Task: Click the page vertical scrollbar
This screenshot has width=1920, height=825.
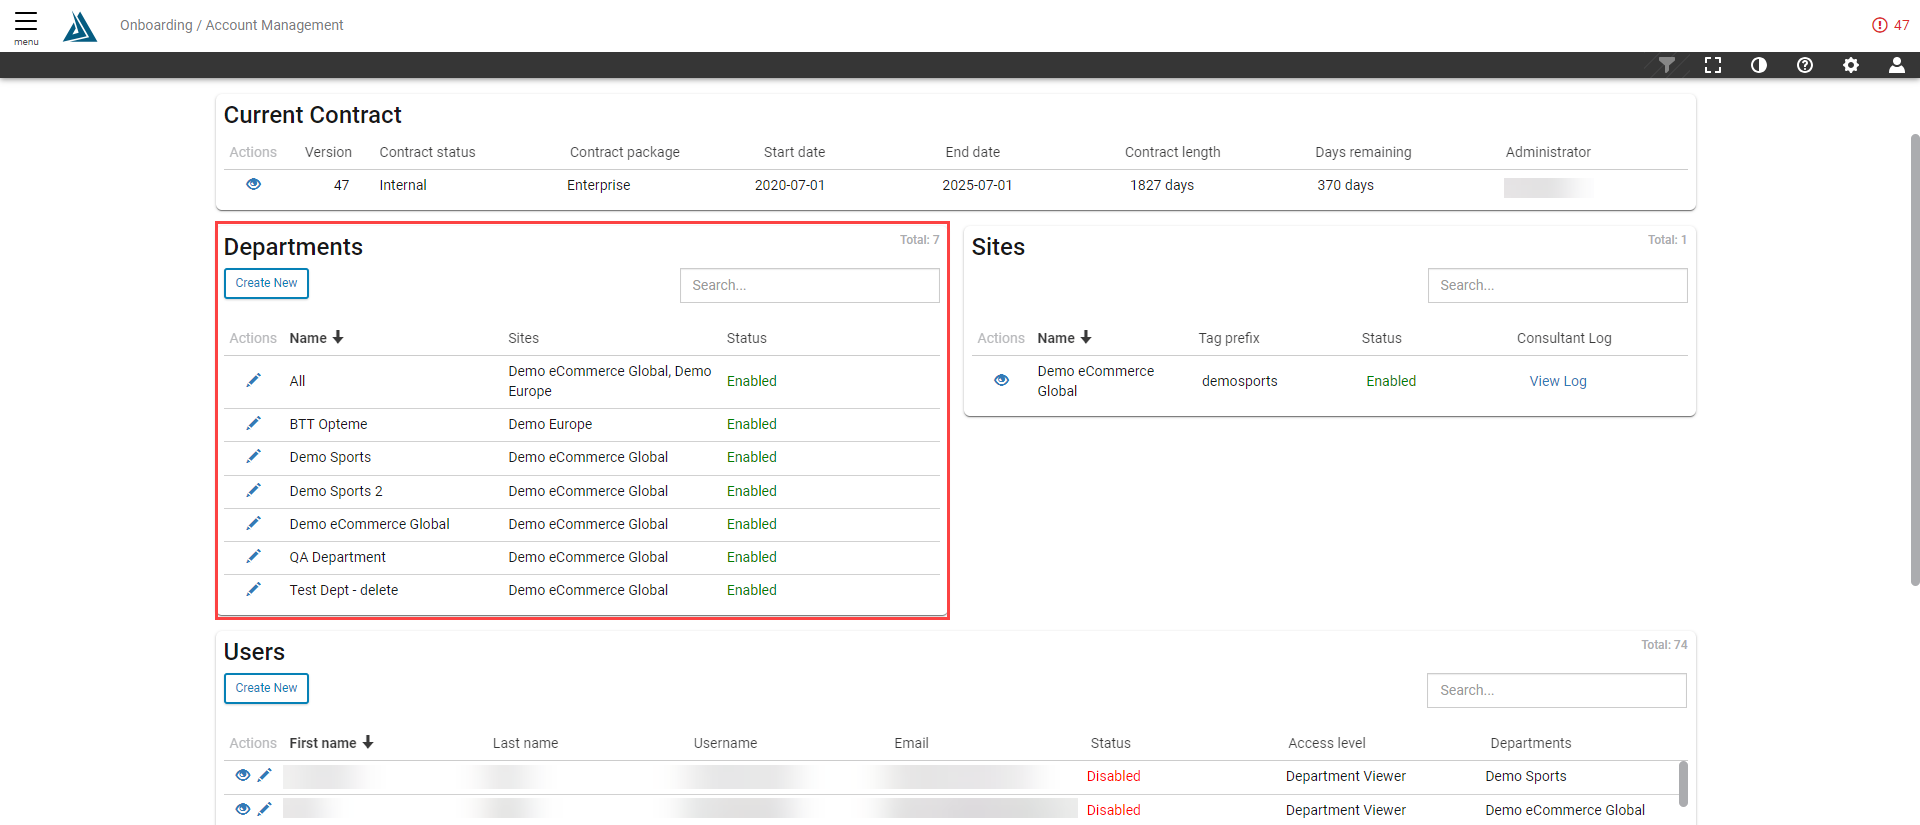Action: (x=1914, y=360)
